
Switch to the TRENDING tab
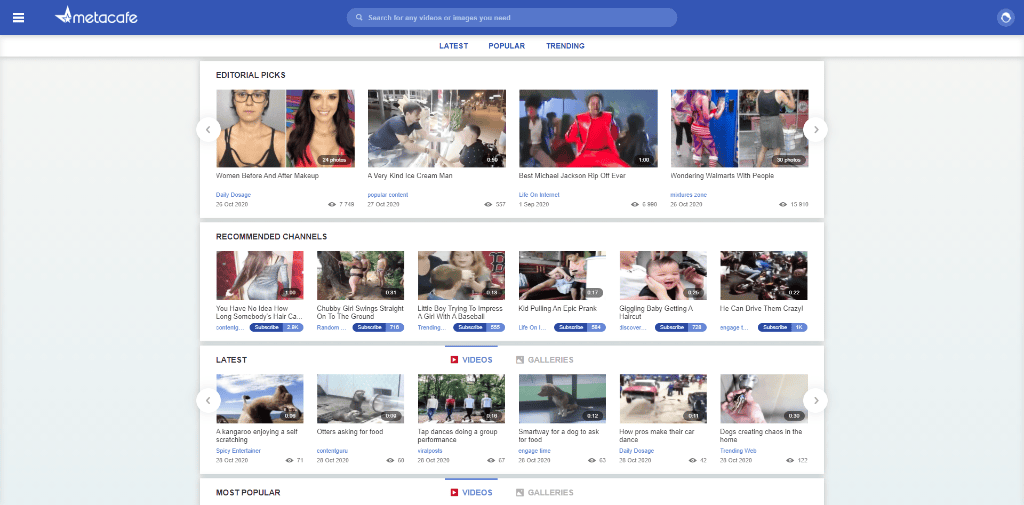click(x=566, y=46)
